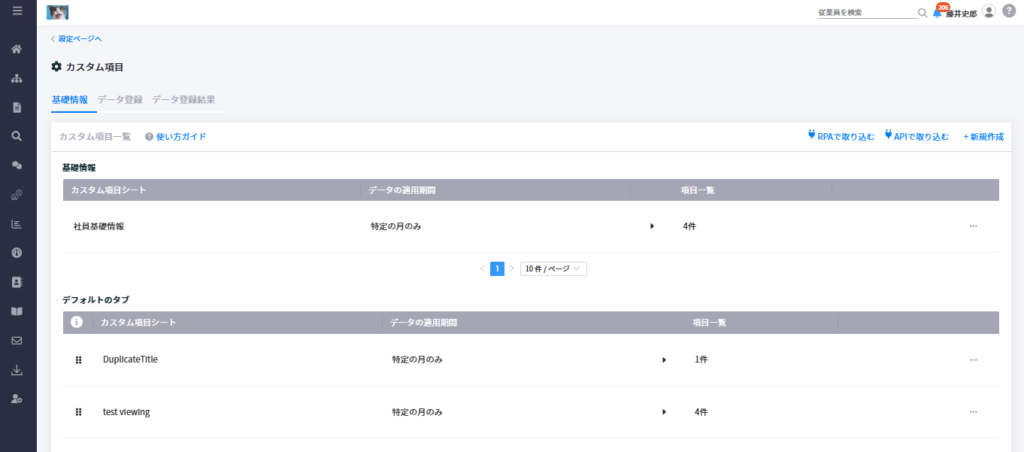Open the notification bell with 206 badge
Screen dimensions: 1024x452
[938, 12]
